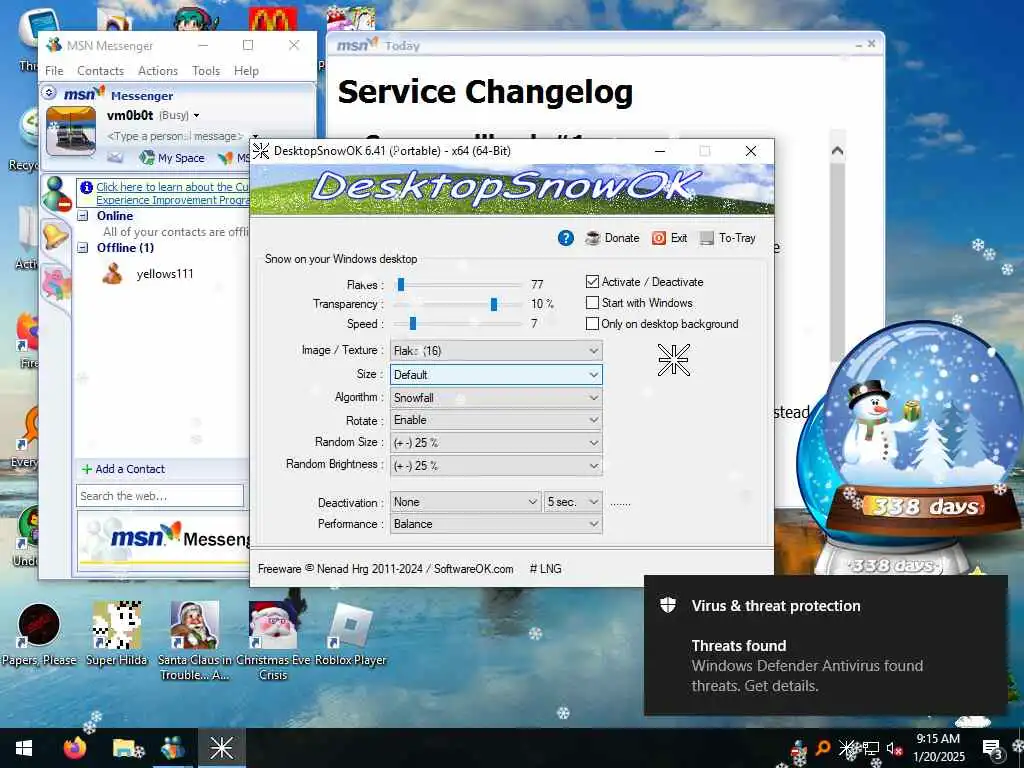Open the Roblox Player desktop shortcut
This screenshot has width=1024, height=768.
coord(351,634)
